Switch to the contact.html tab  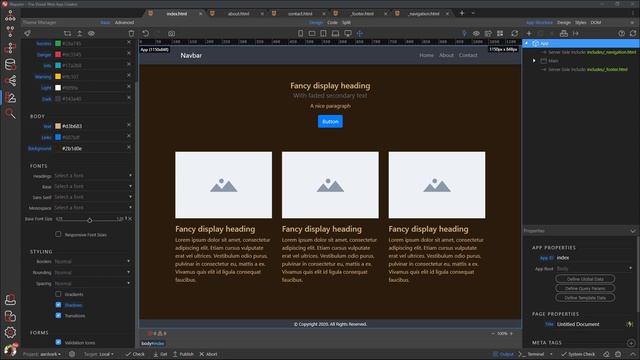[x=300, y=13]
